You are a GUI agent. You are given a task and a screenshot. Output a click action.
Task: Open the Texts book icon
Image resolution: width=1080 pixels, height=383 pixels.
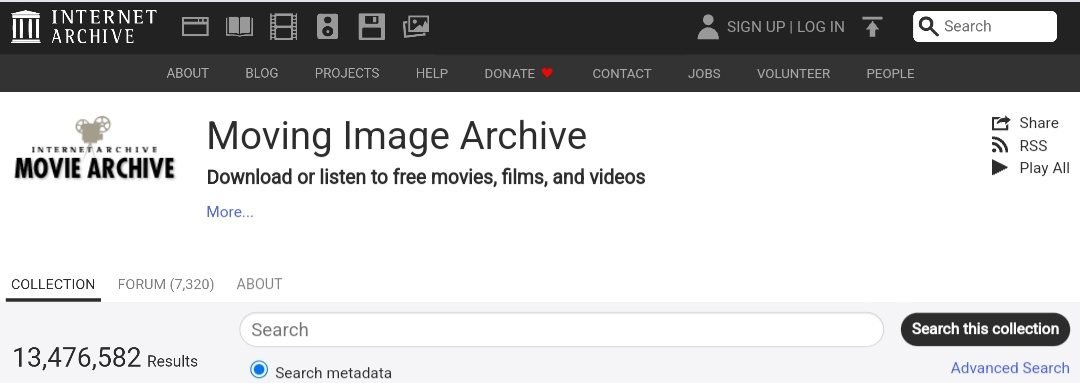(239, 27)
